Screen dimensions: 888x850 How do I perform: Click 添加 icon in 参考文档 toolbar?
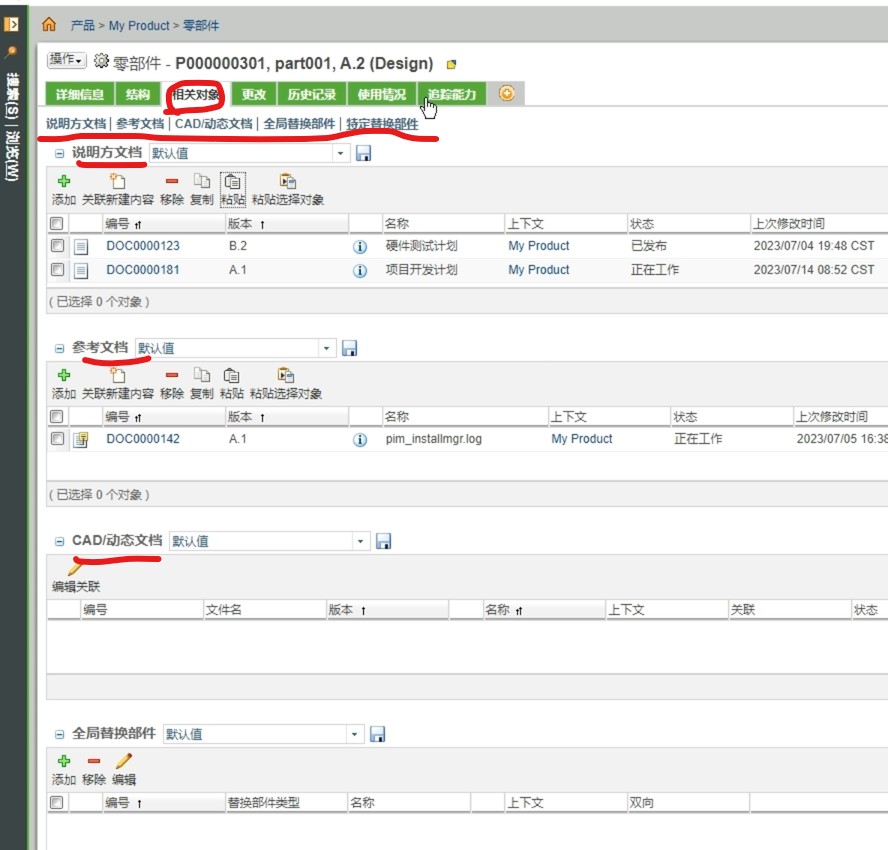(64, 375)
